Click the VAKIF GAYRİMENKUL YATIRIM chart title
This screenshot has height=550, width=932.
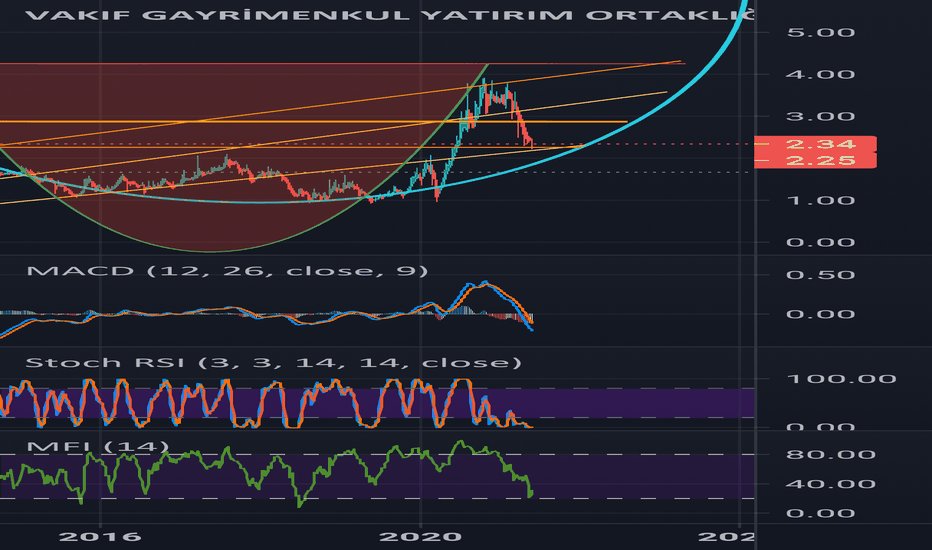pos(390,15)
